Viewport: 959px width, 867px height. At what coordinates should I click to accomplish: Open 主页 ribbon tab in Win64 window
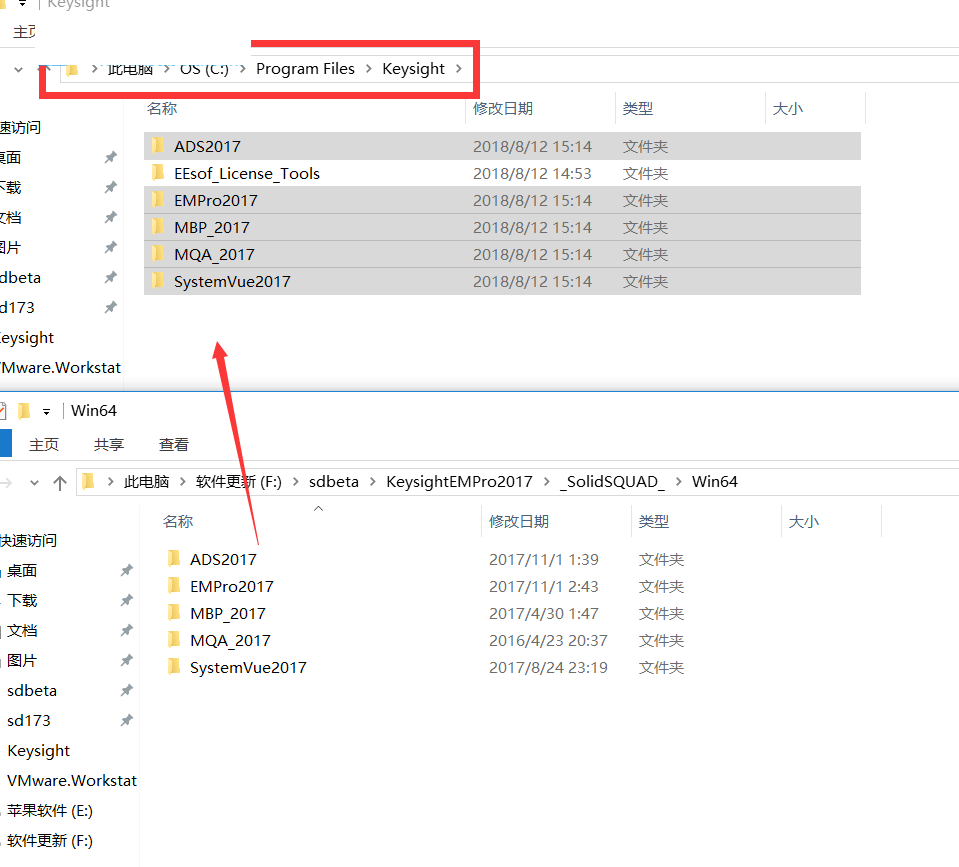[44, 445]
